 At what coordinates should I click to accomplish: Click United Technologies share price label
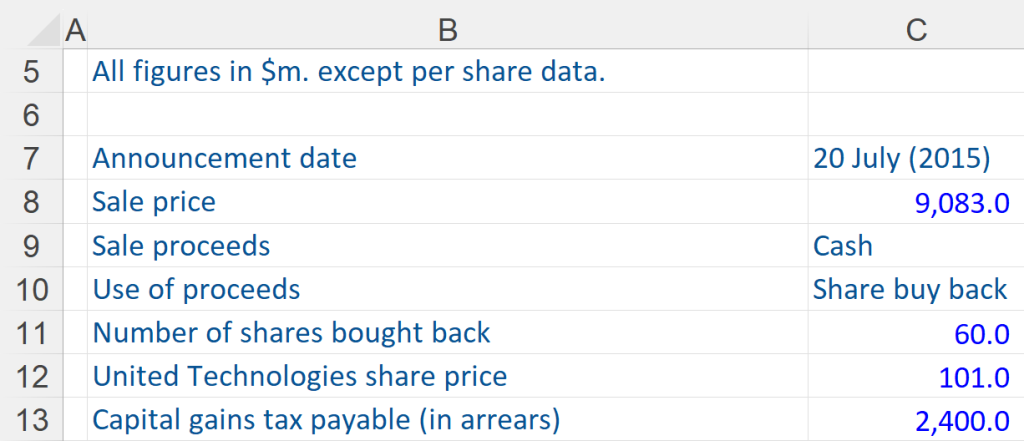pos(299,377)
